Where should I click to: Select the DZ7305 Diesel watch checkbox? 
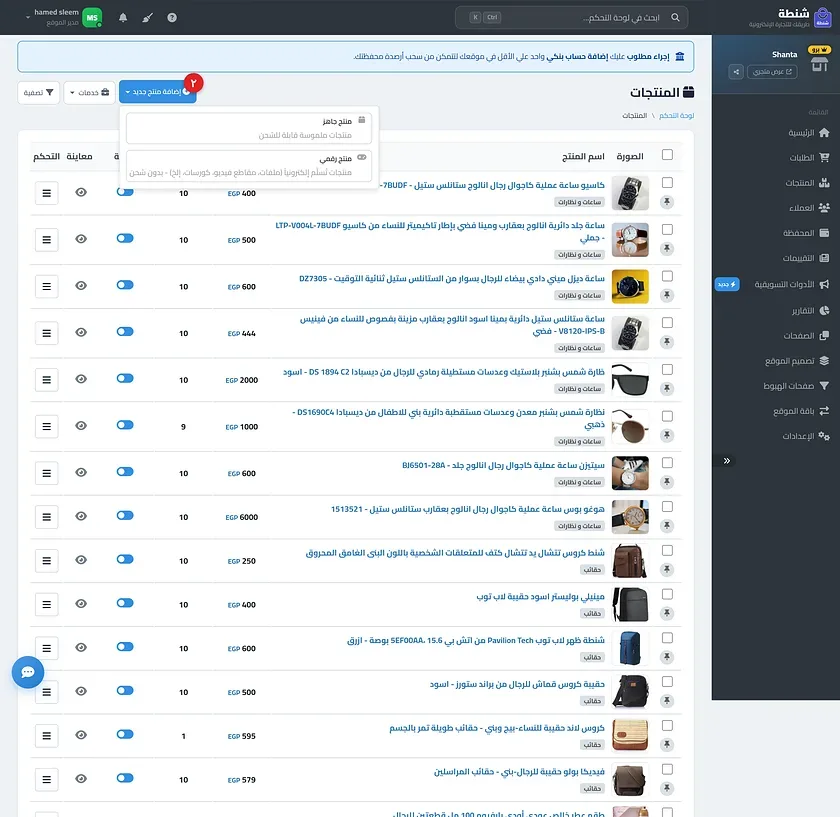(667, 276)
